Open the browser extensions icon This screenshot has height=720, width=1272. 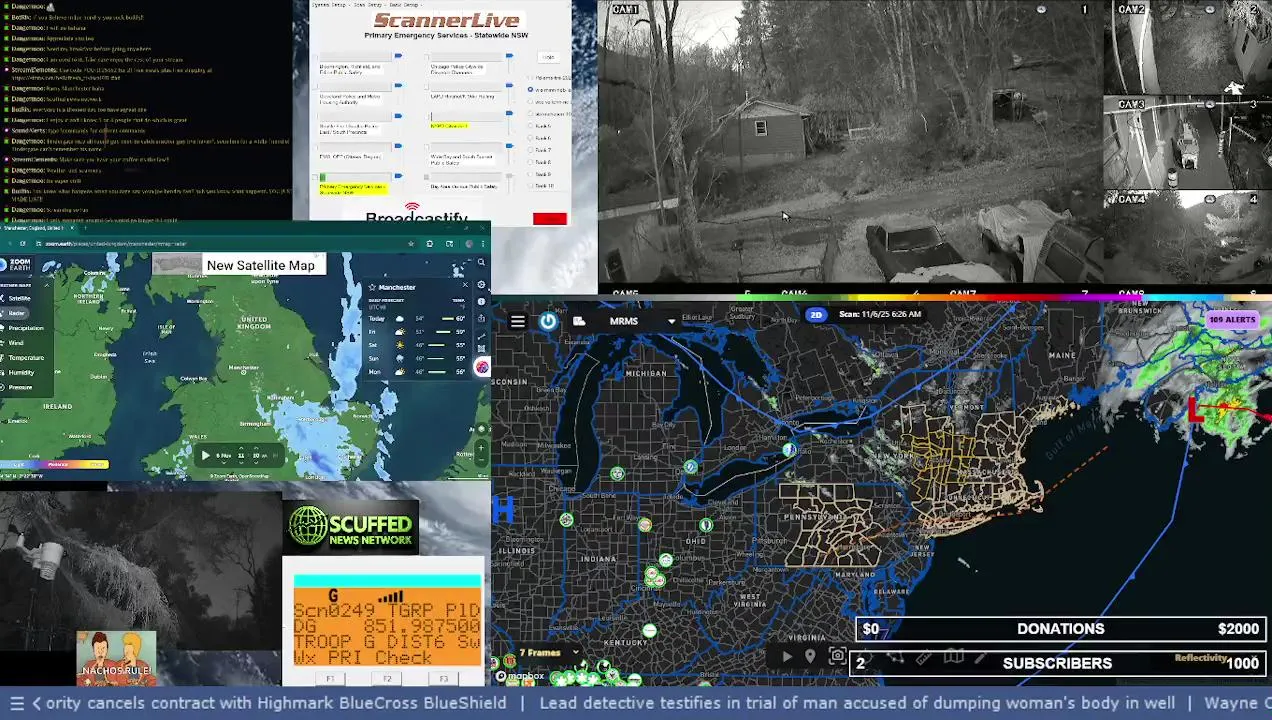(430, 244)
